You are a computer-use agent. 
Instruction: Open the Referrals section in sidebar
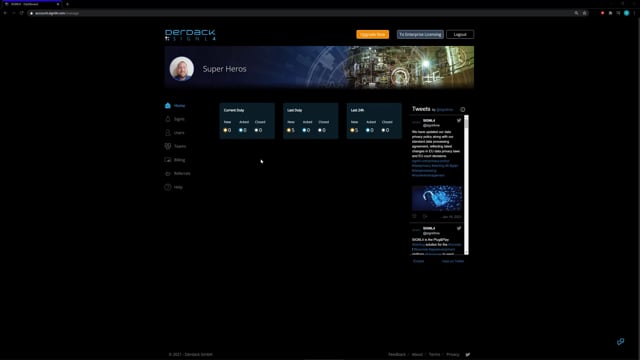point(178,173)
